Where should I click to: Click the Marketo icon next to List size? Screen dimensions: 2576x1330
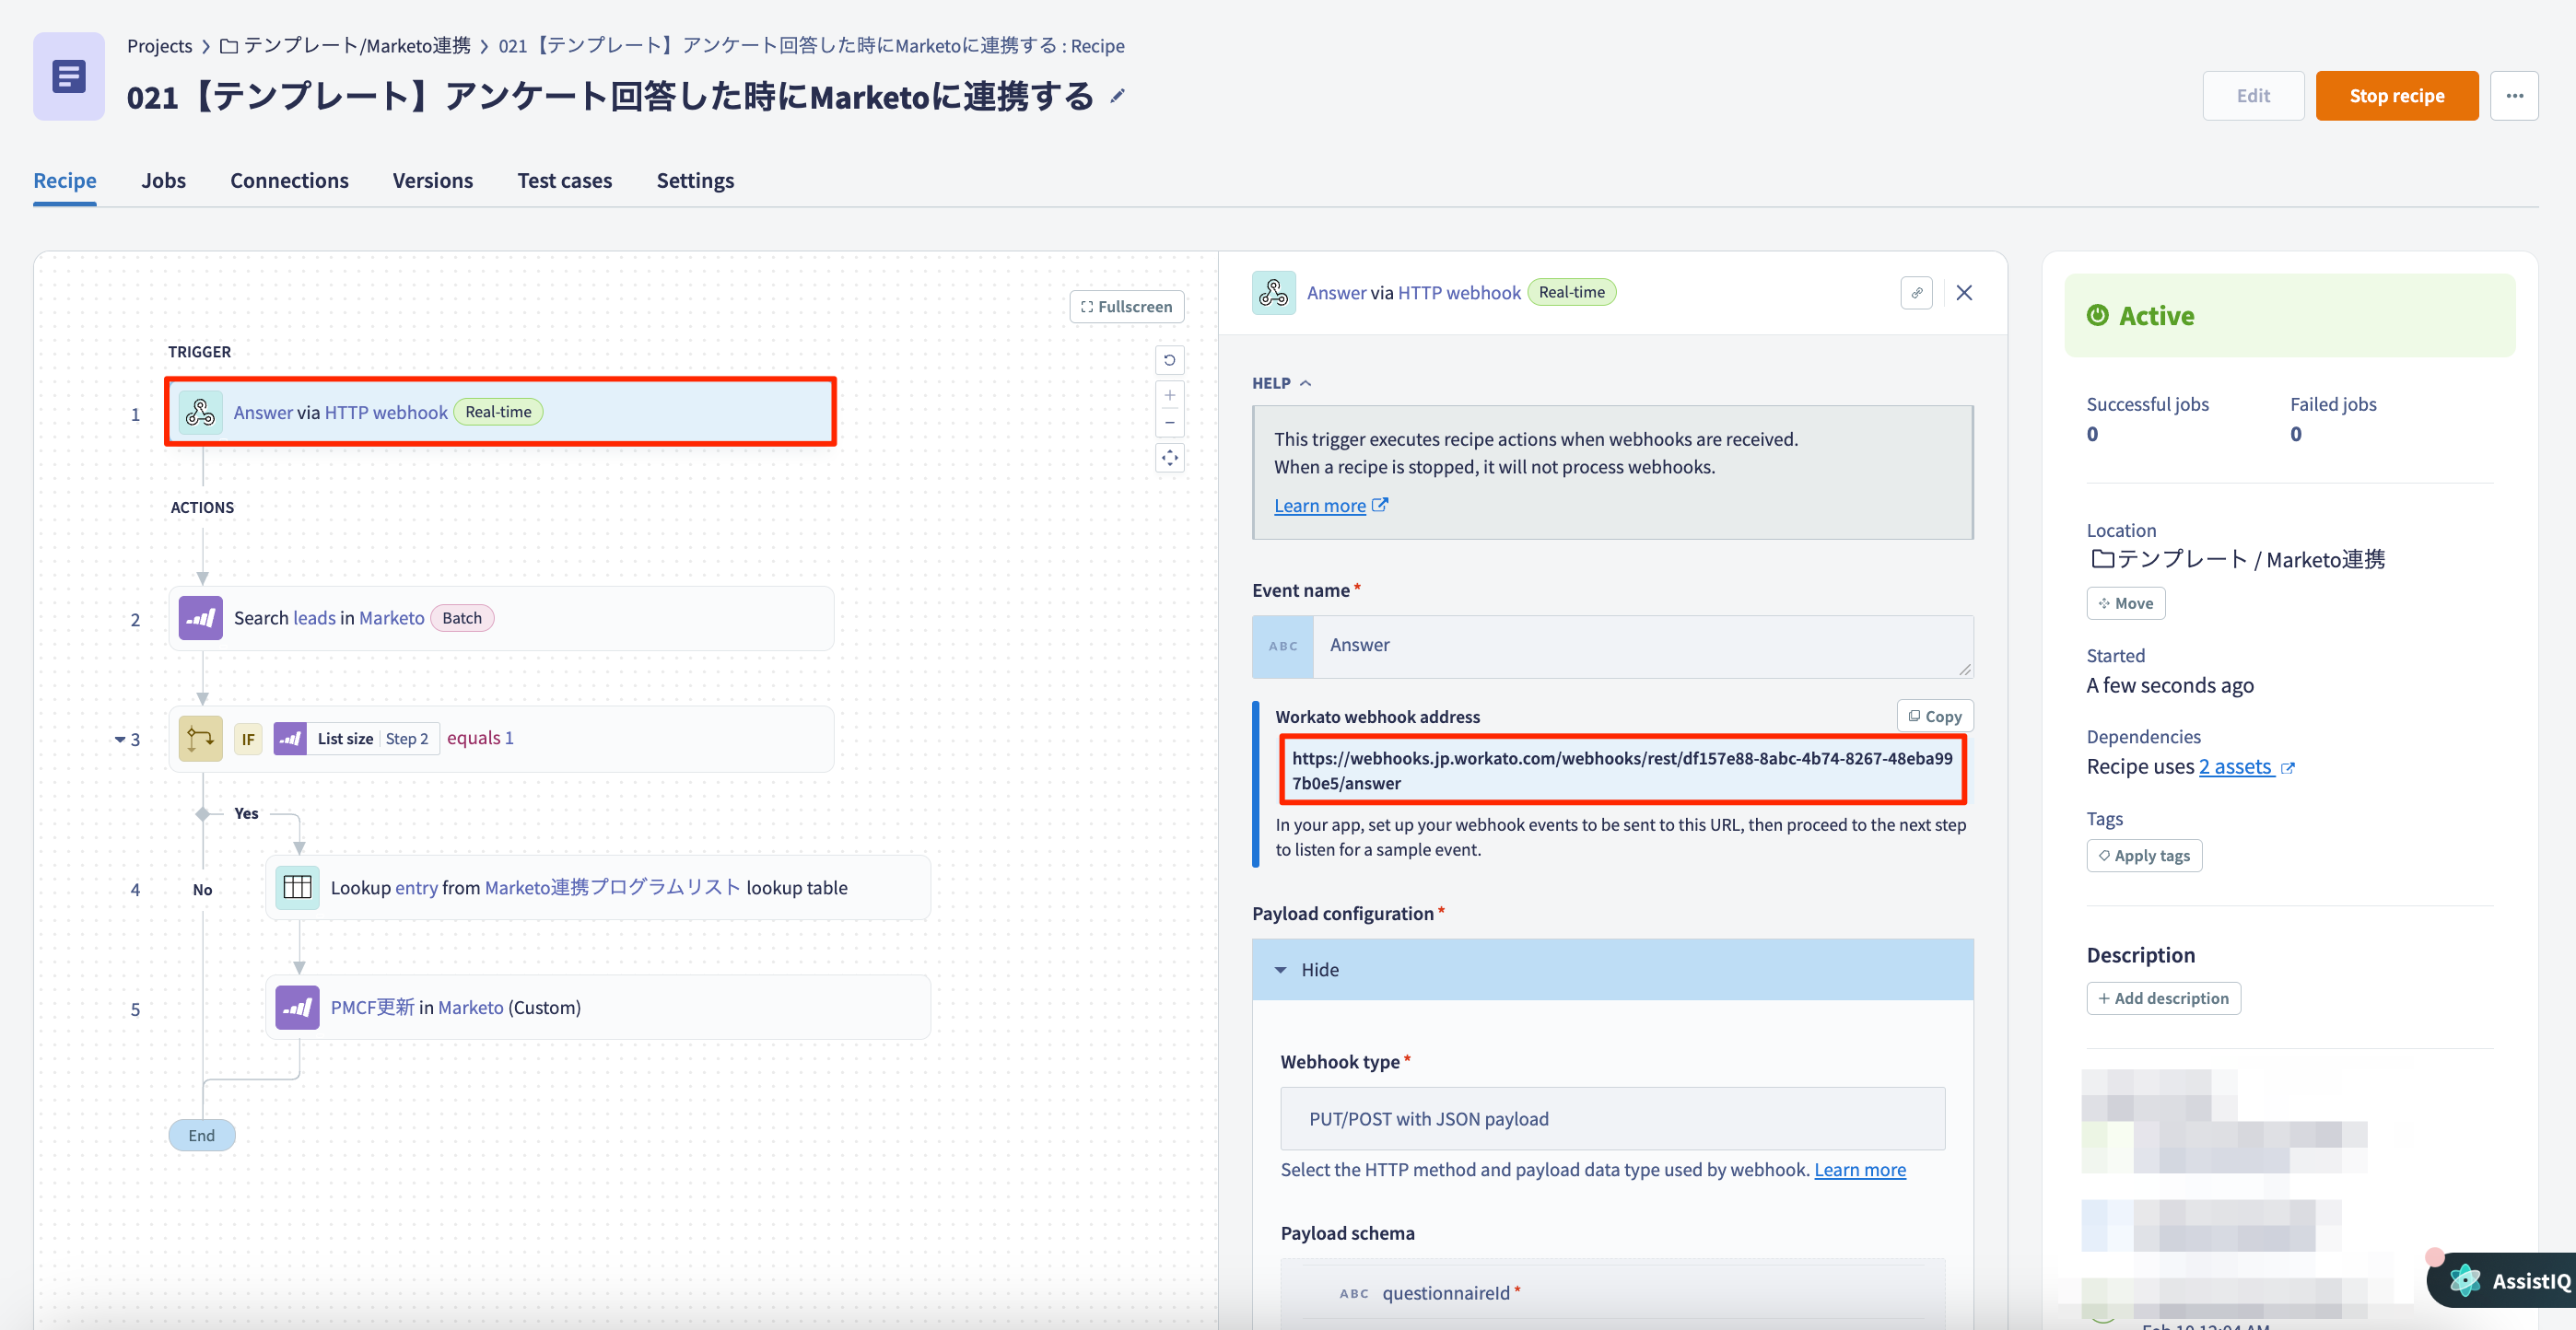pyautogui.click(x=290, y=739)
